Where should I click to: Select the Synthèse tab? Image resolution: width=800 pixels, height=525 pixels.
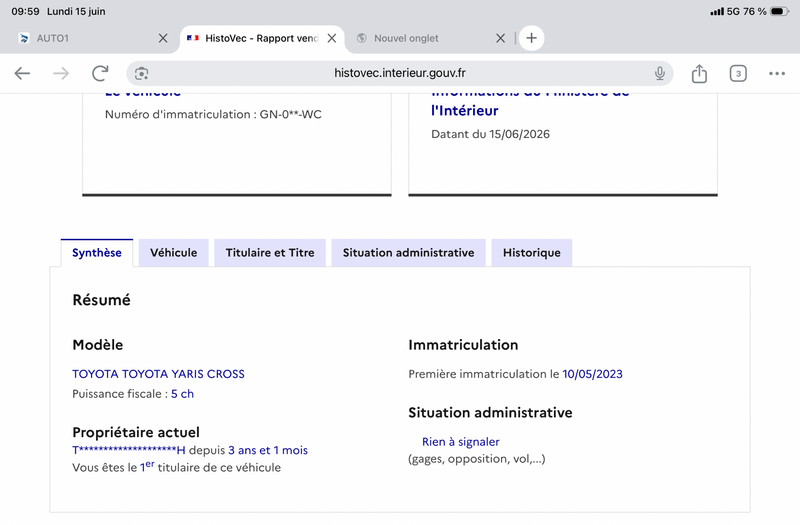coord(97,253)
